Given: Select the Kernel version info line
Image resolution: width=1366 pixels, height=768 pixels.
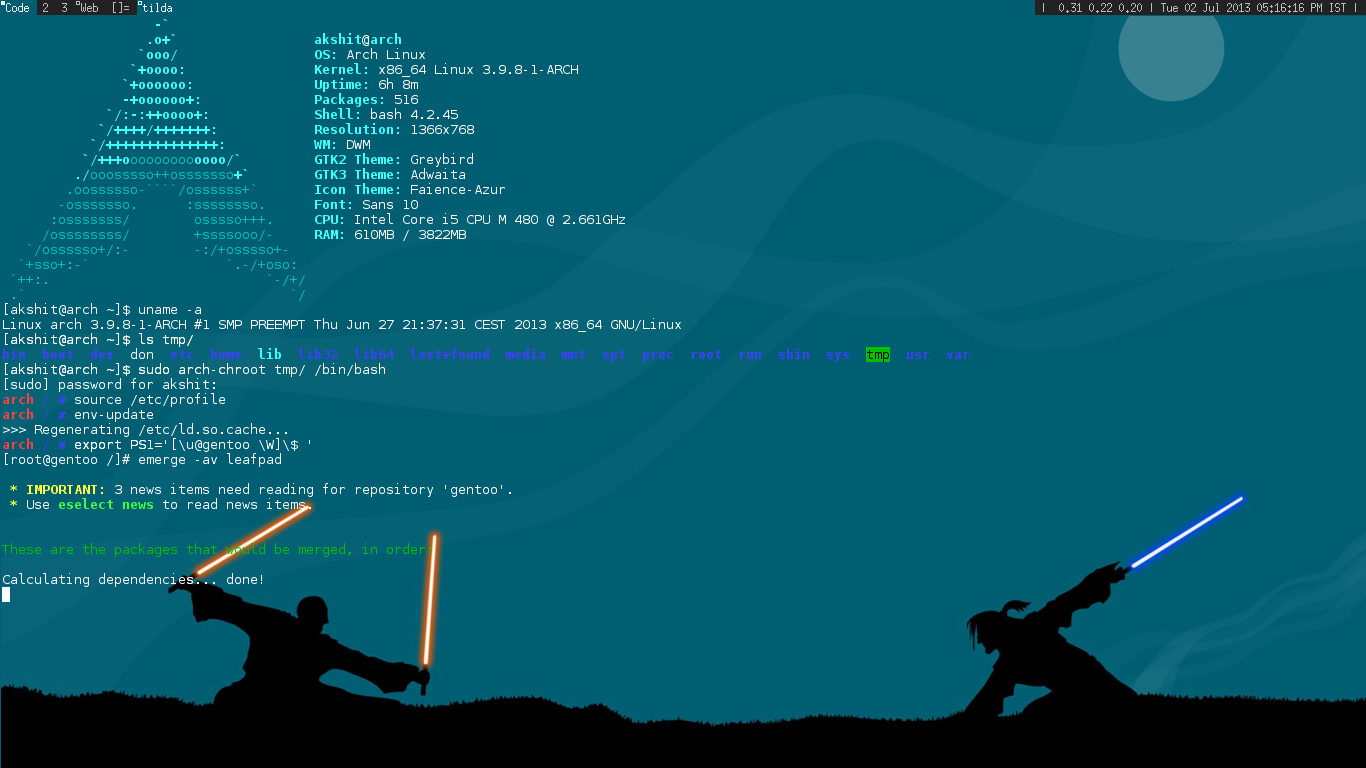Looking at the screenshot, I should (x=446, y=70).
